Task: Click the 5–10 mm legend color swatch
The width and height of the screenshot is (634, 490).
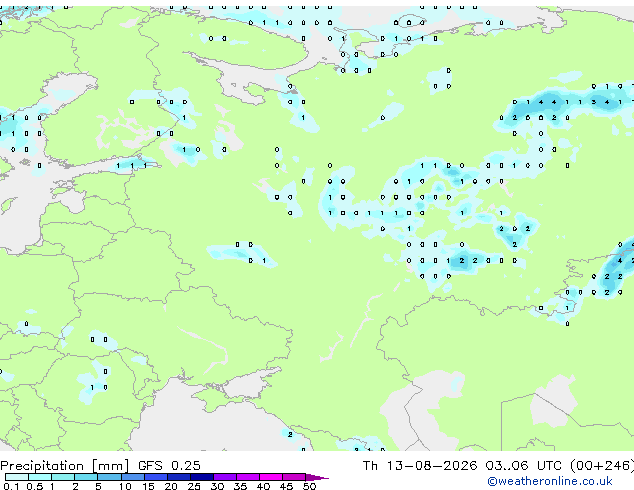Action: point(109,477)
